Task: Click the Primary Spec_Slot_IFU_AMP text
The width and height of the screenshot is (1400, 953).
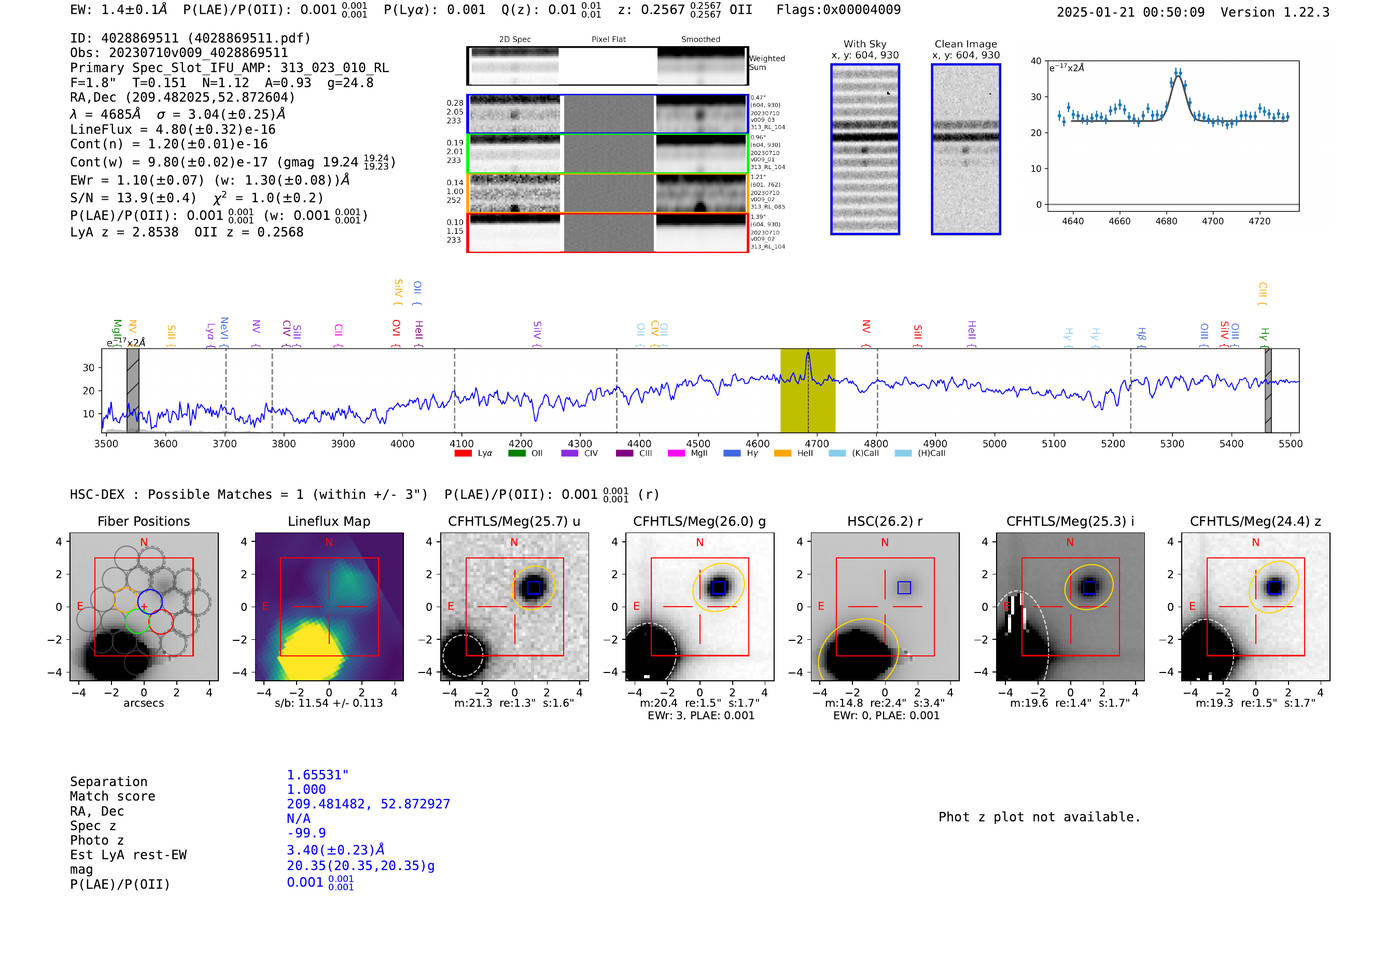Action: [x=230, y=68]
